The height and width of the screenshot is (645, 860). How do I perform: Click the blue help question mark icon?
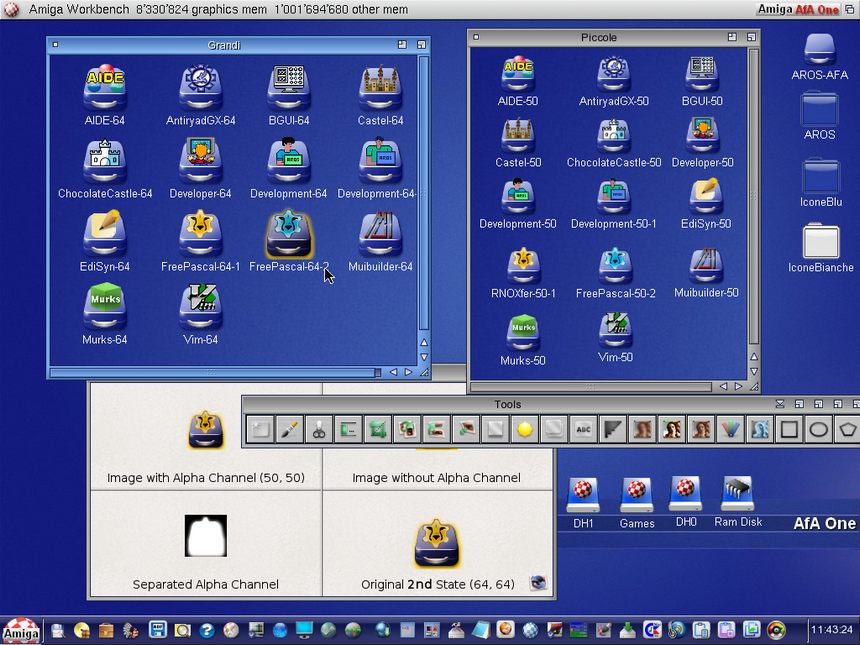[x=207, y=630]
